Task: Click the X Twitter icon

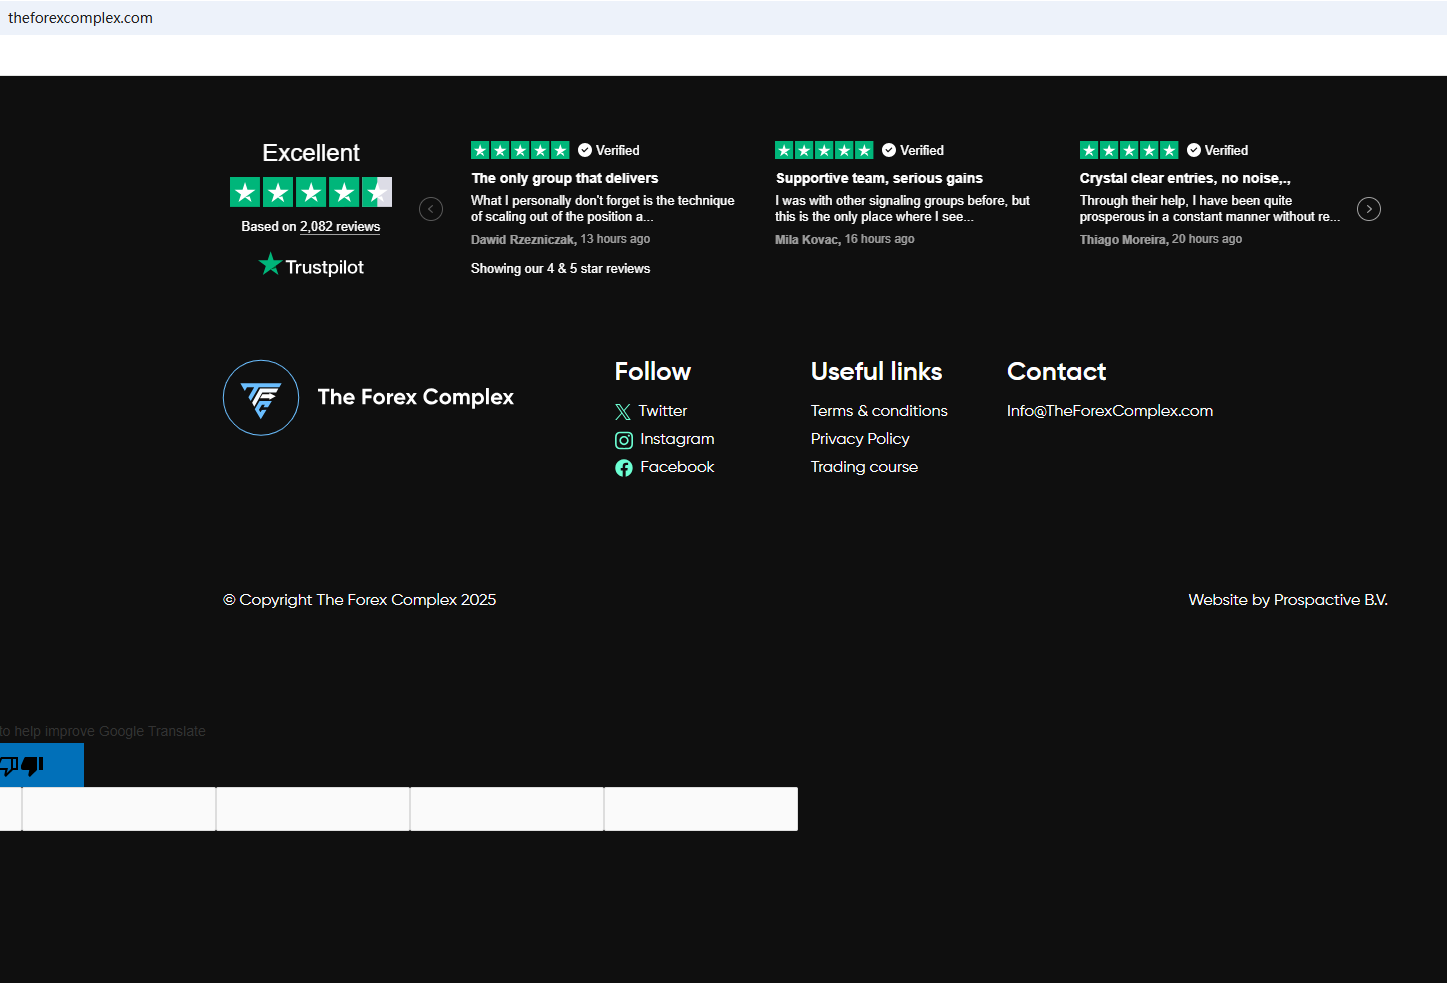Action: 623,412
